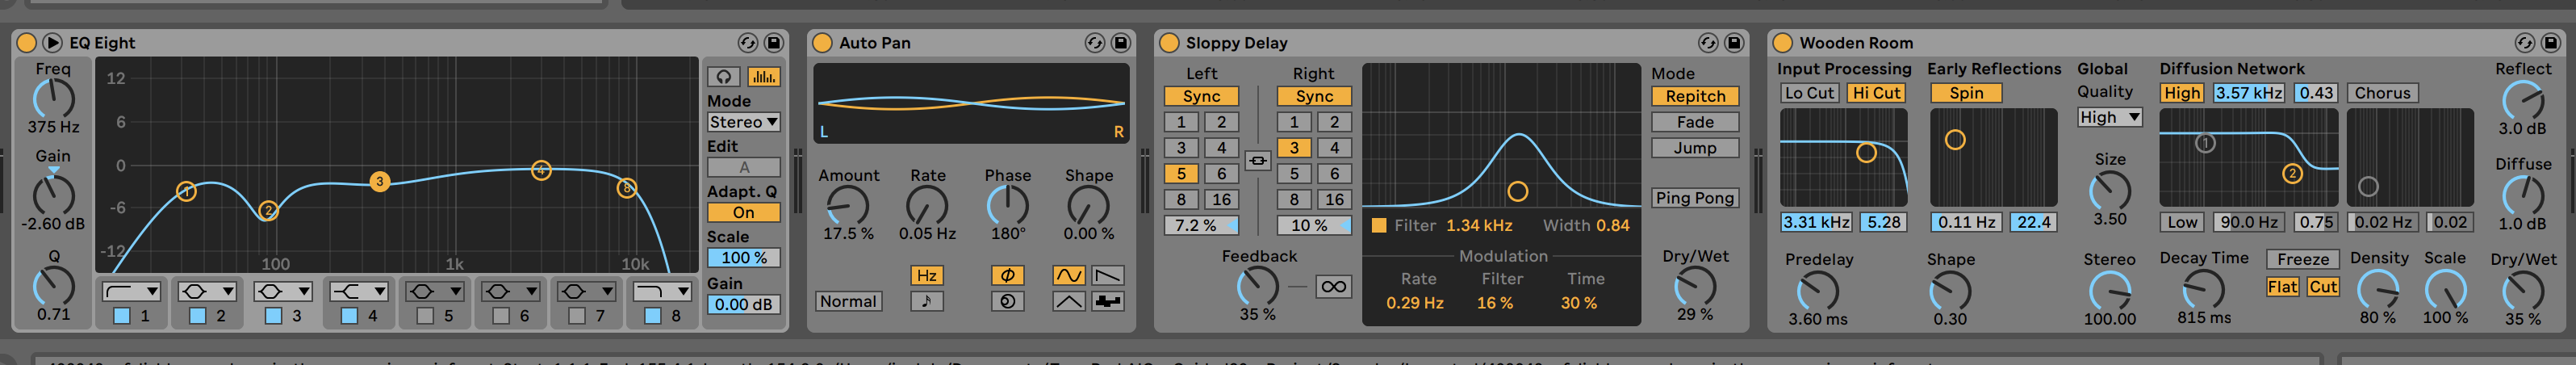Enable Lo Cut in Wooden Room
The height and width of the screenshot is (365, 2576).
1809,93
